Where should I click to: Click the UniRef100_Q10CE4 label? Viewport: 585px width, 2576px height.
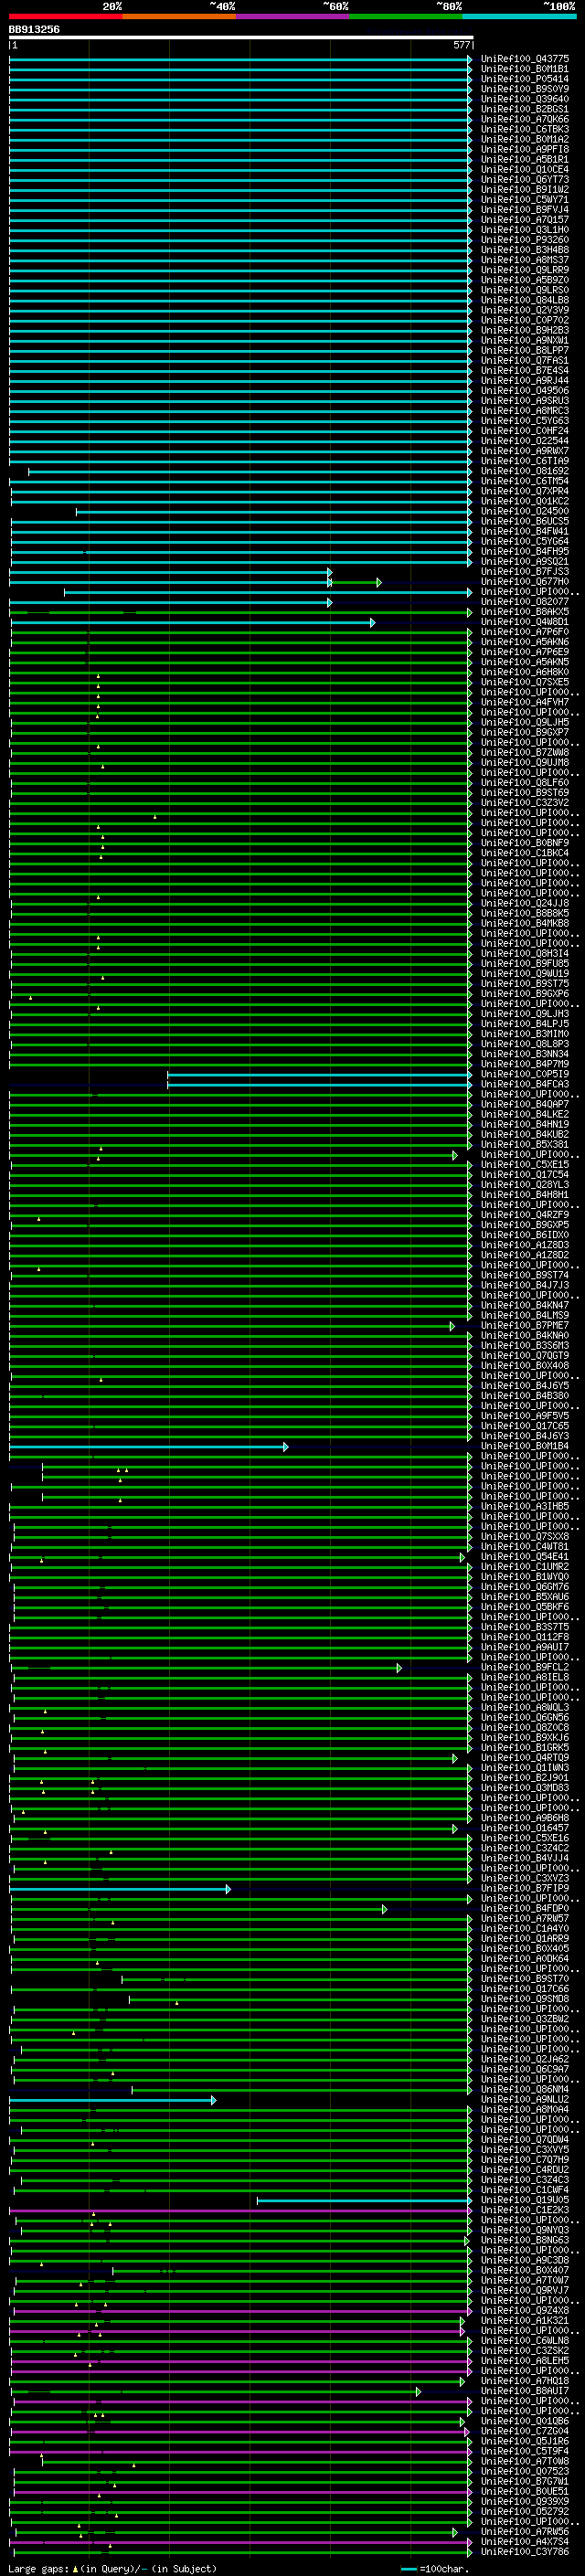click(525, 170)
